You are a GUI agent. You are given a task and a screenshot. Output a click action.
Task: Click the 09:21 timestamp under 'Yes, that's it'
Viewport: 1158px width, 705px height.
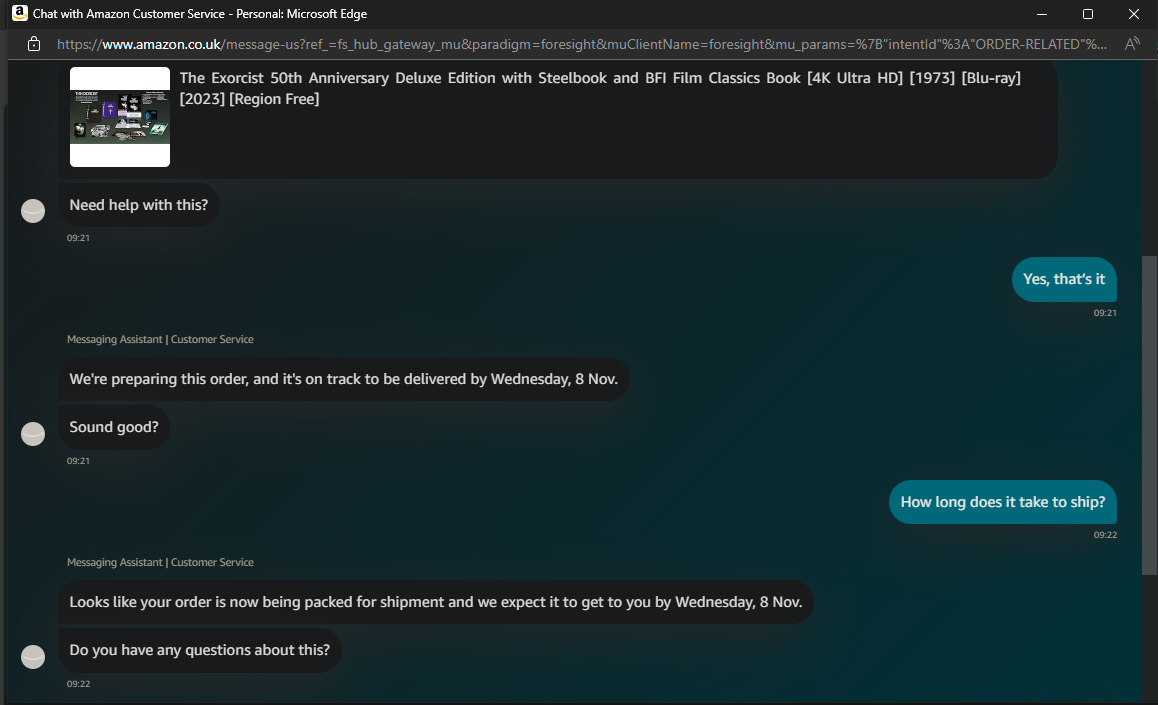click(1105, 313)
